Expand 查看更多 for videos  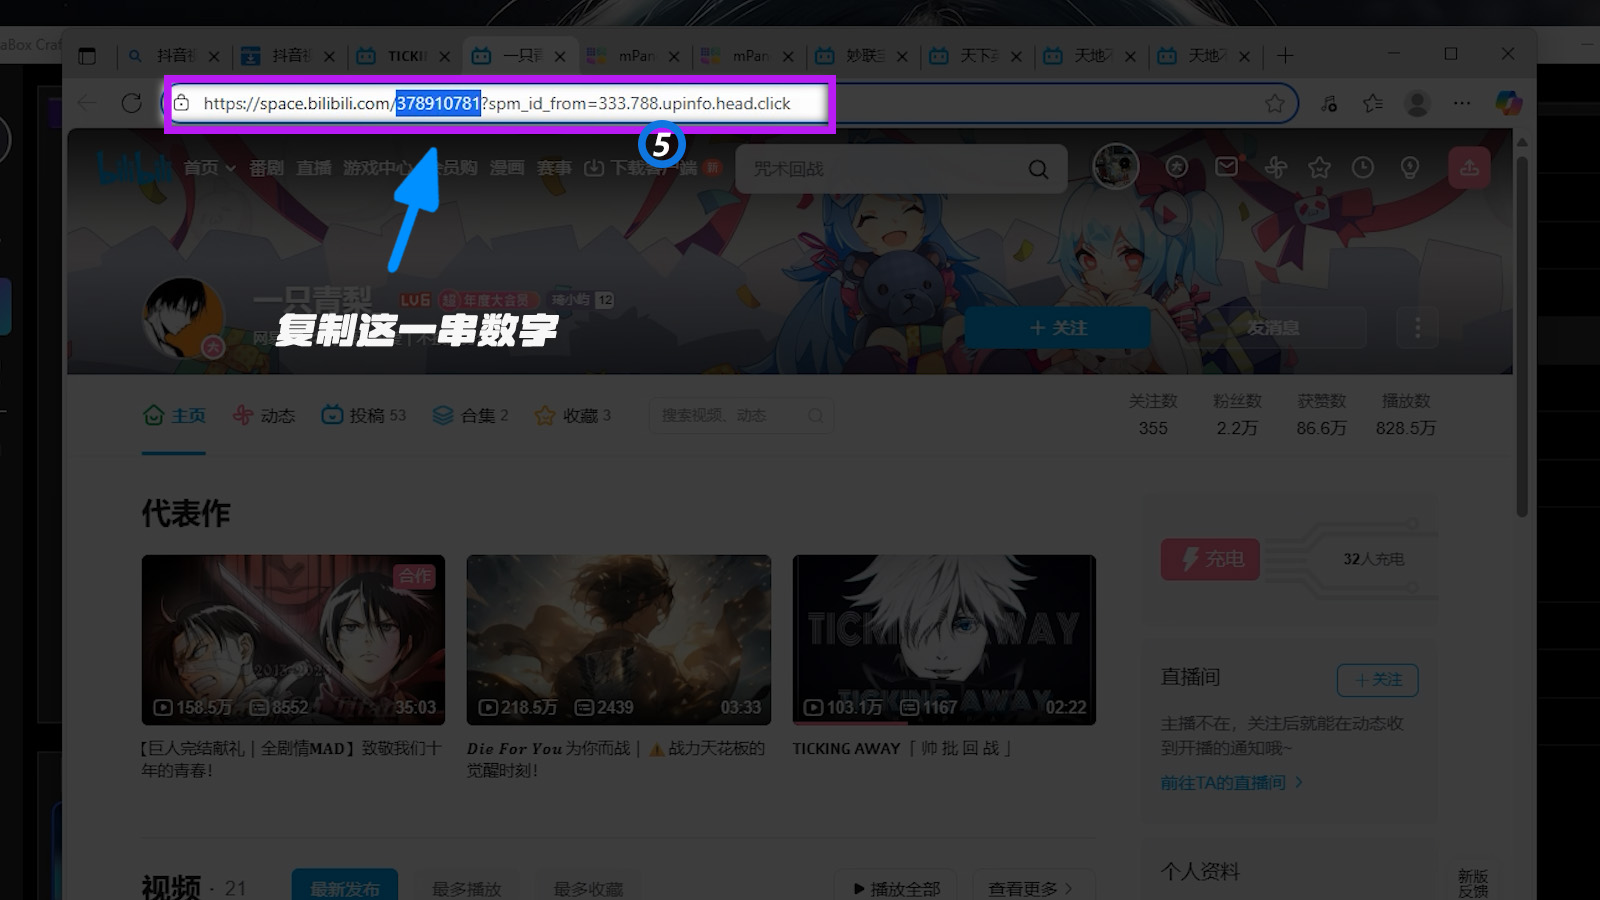1032,888
